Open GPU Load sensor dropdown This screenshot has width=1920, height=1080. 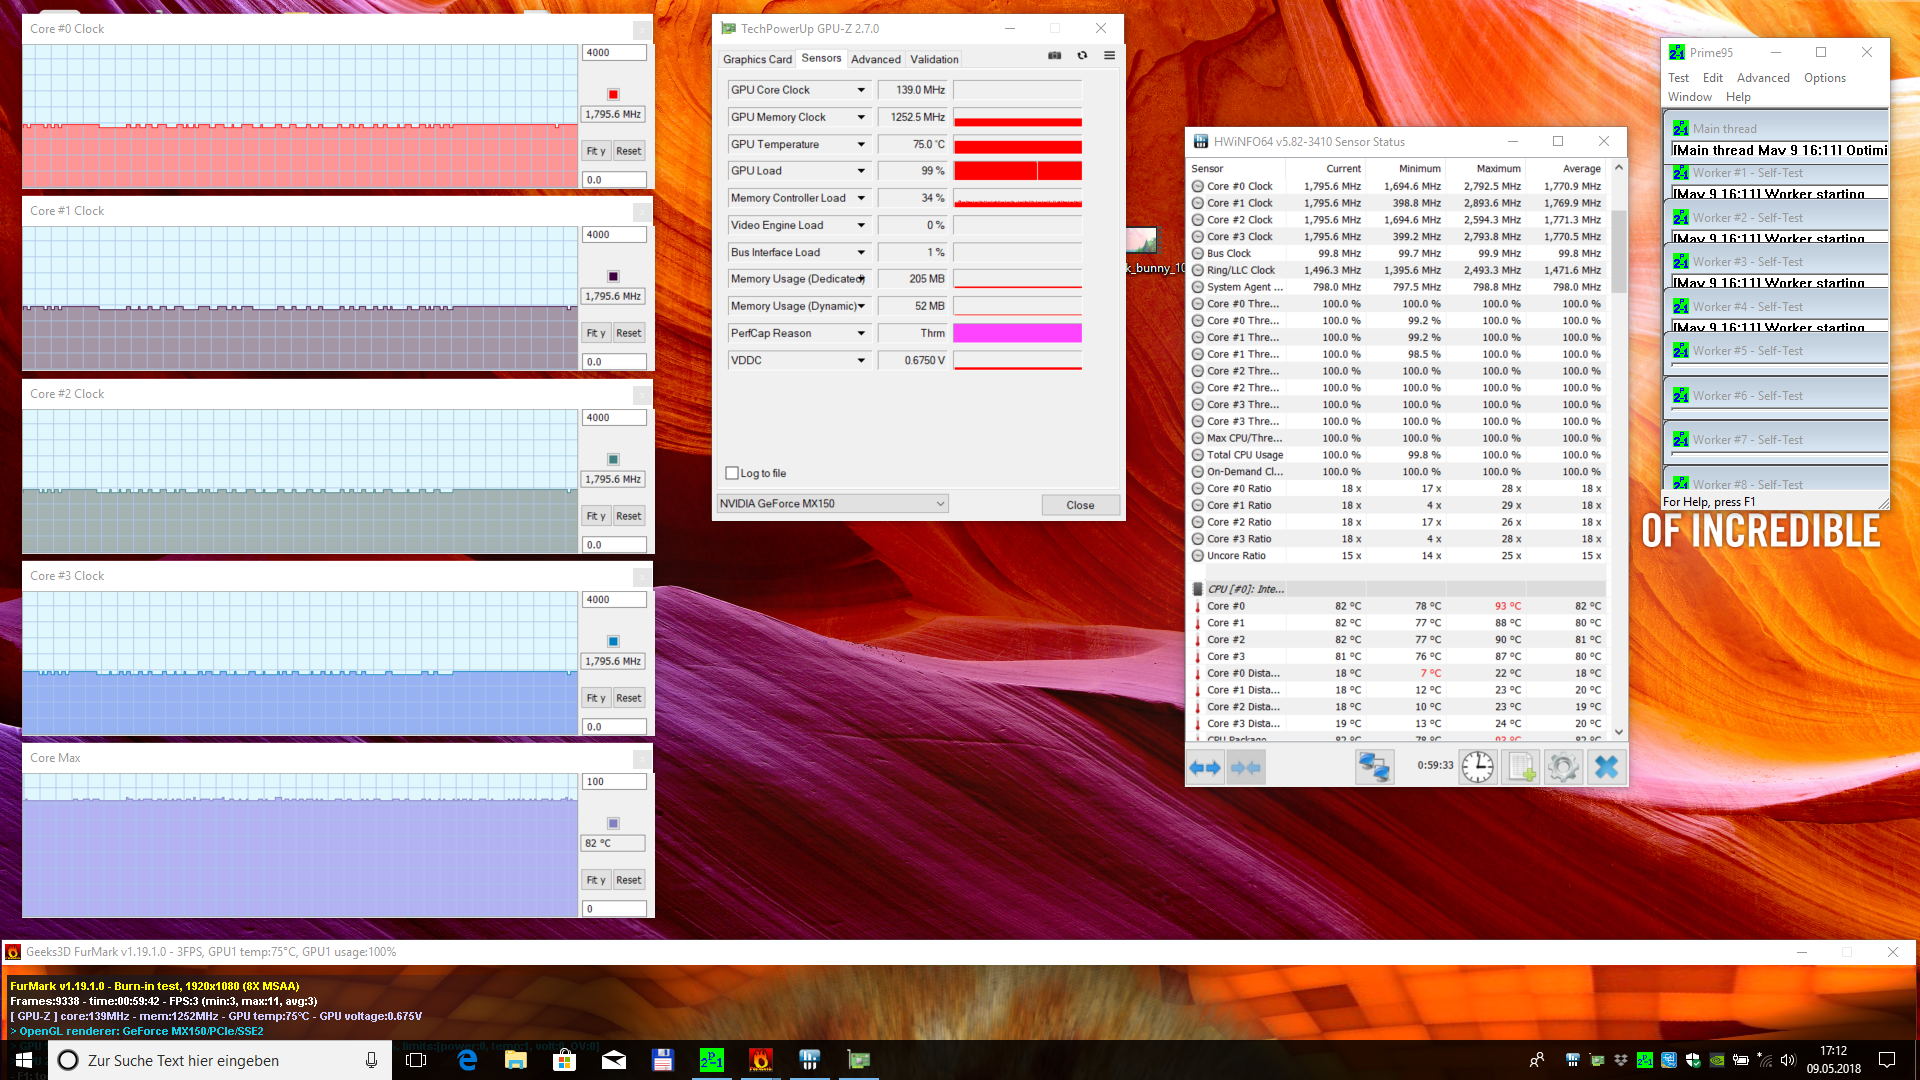[861, 171]
